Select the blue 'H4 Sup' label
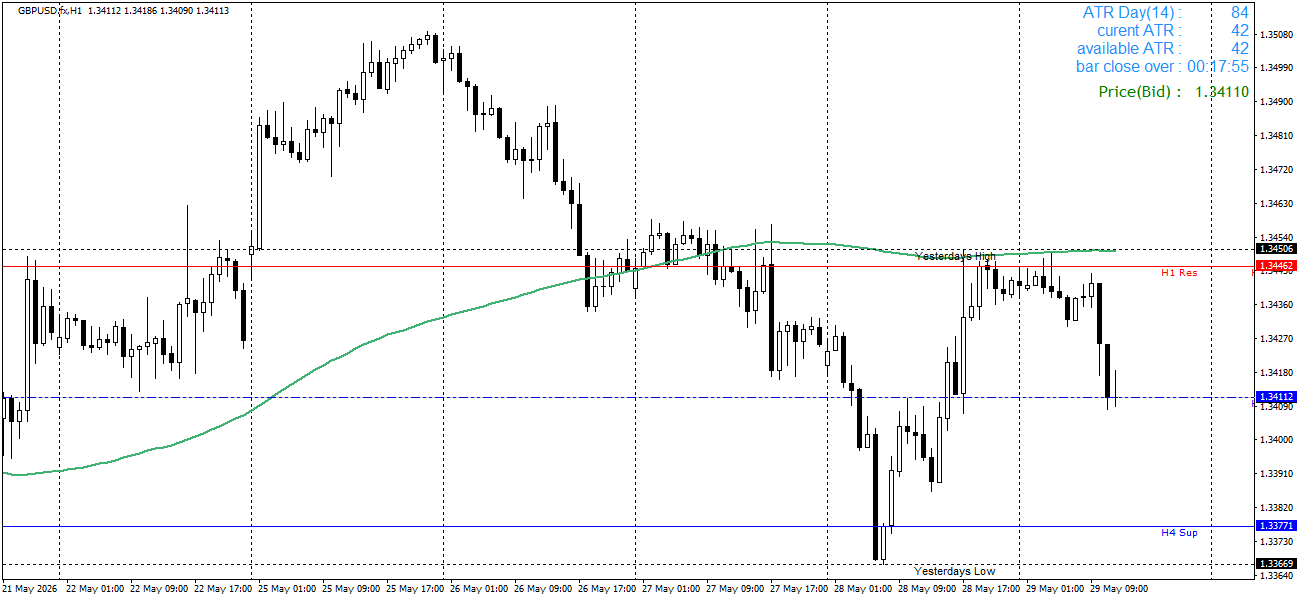This screenshot has height=600, width=1300. (1179, 533)
